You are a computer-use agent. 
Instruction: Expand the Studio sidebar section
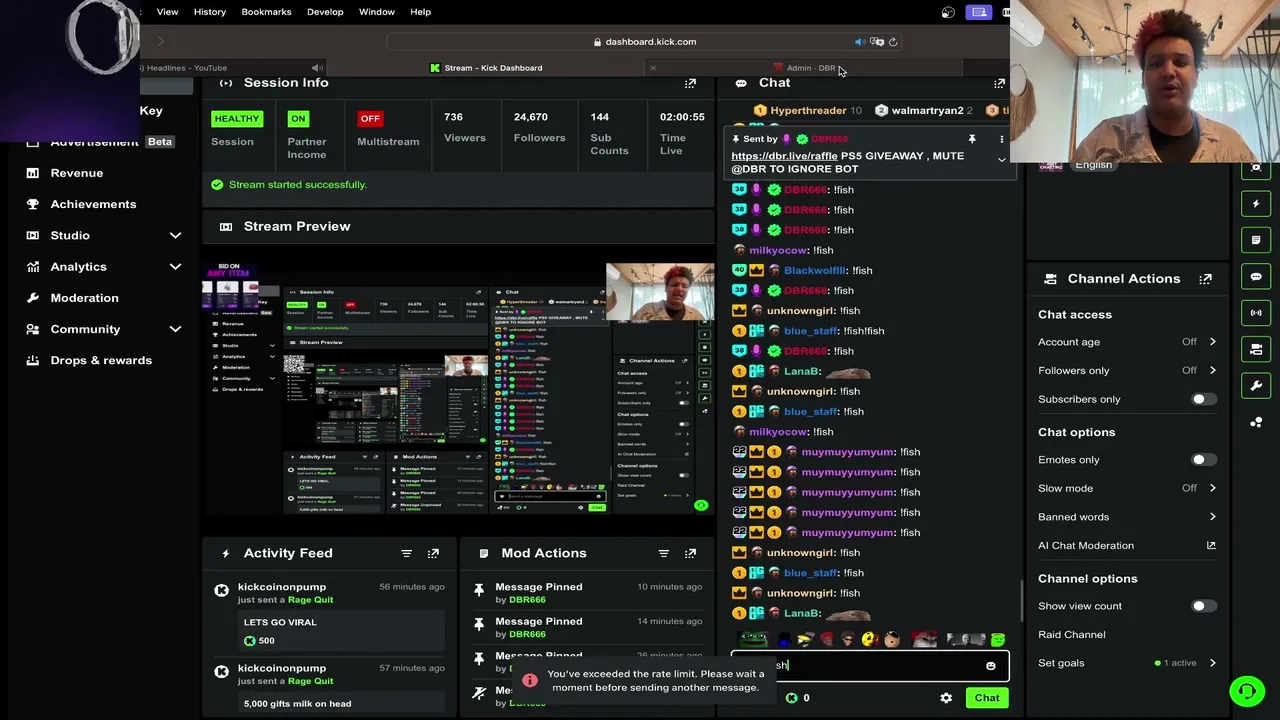coord(175,235)
